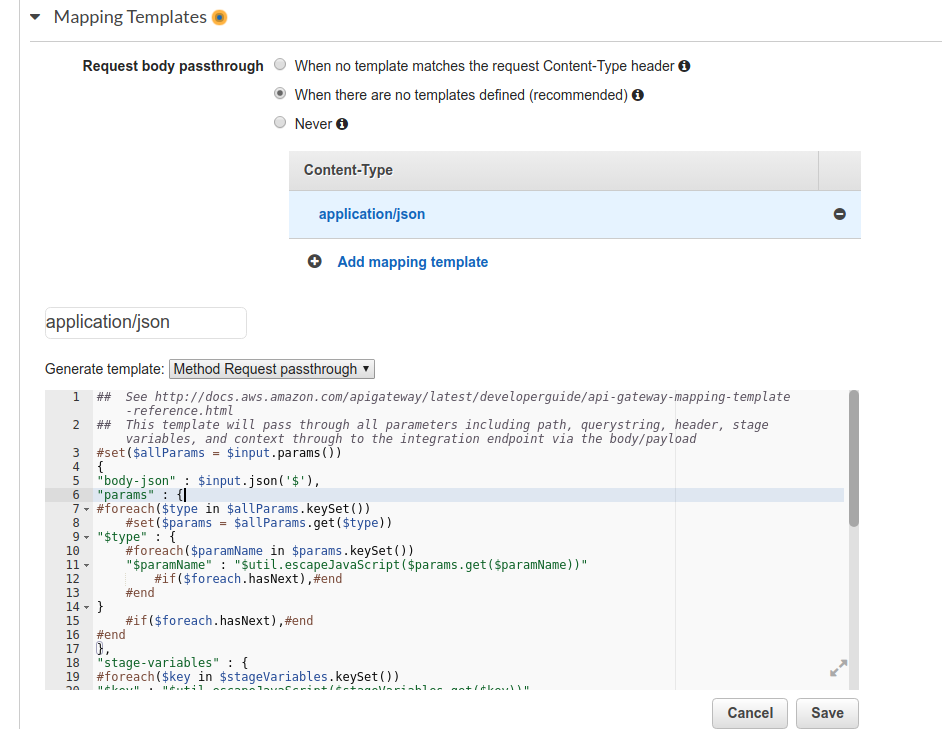Open info icon next to Never
The height and width of the screenshot is (737, 942).
[x=342, y=124]
